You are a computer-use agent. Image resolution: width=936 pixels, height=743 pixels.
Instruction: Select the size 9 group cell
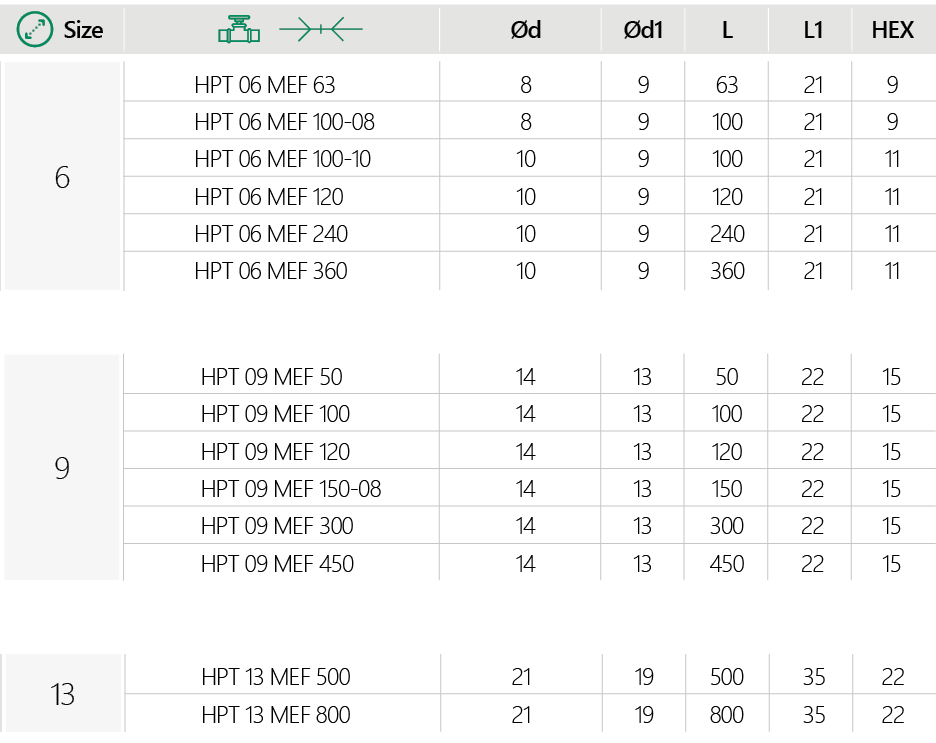62,468
